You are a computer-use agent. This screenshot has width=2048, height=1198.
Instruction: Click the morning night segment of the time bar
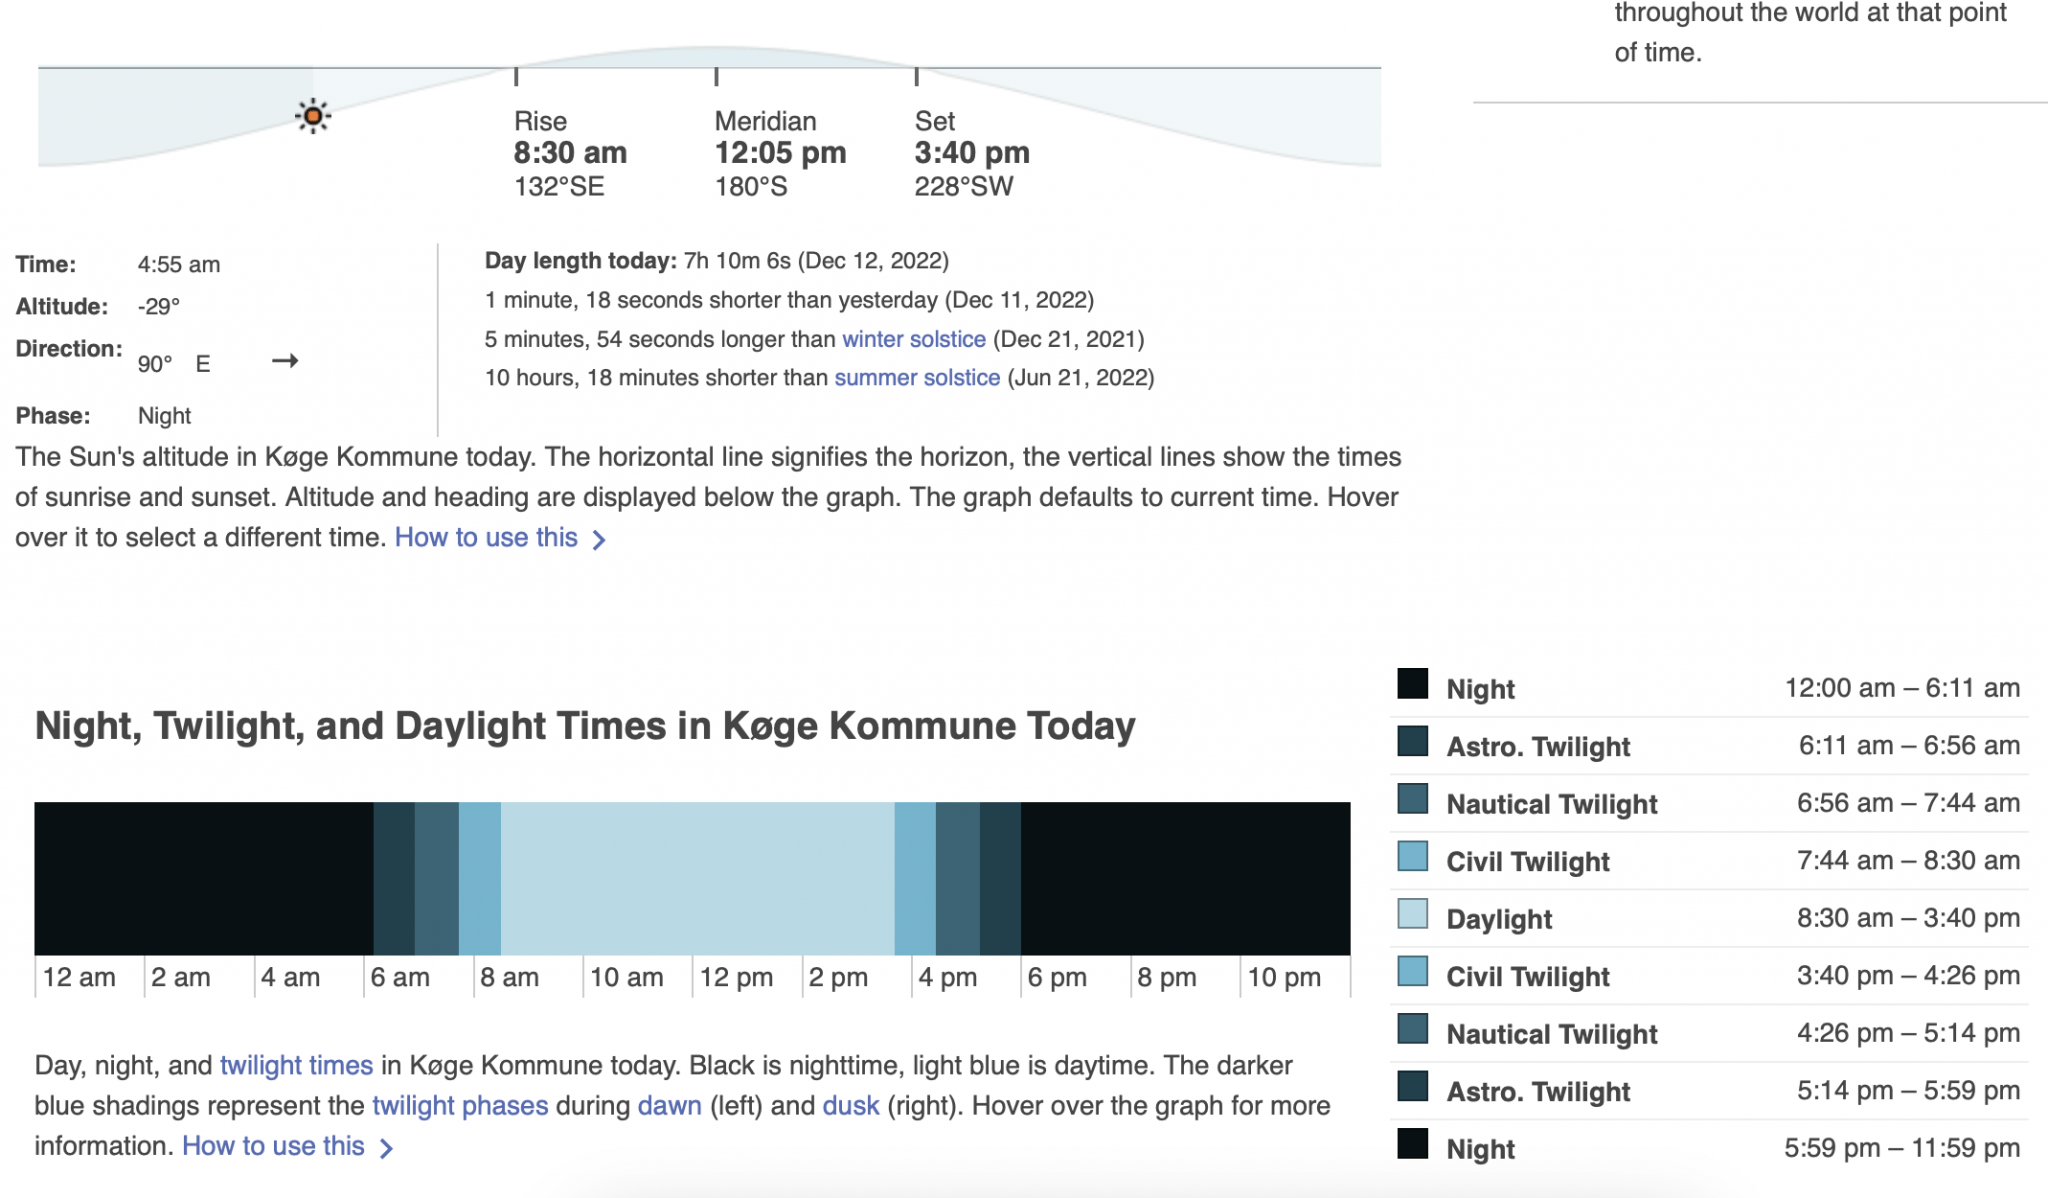[204, 878]
